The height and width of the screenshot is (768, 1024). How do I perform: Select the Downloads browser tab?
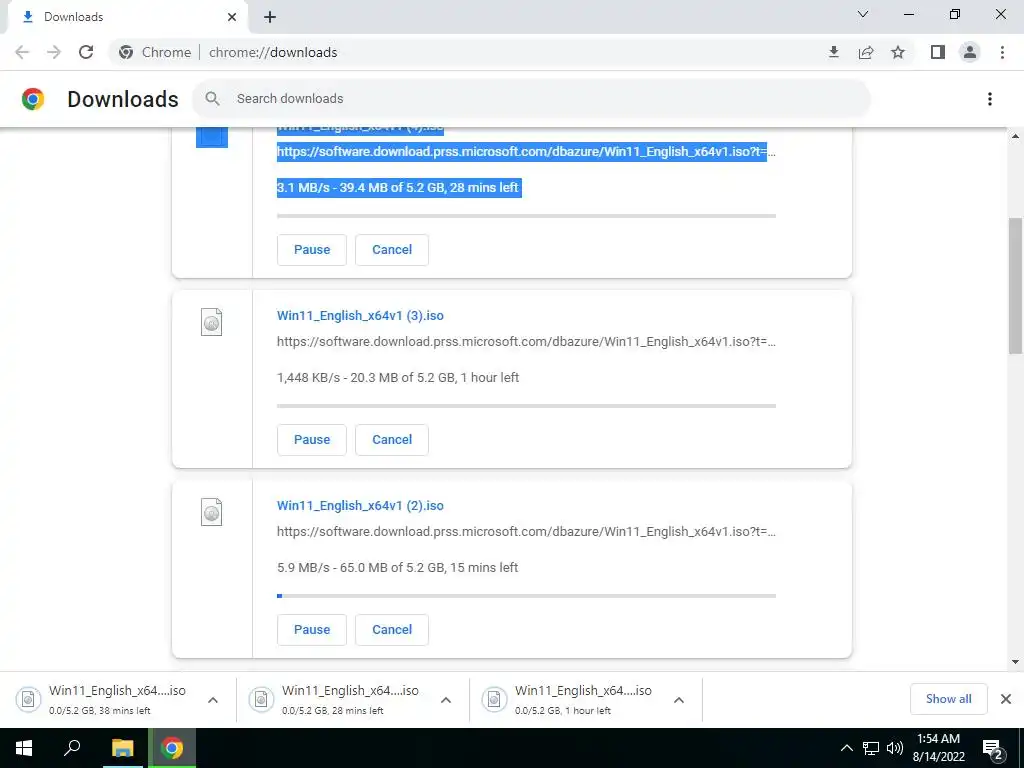128,17
